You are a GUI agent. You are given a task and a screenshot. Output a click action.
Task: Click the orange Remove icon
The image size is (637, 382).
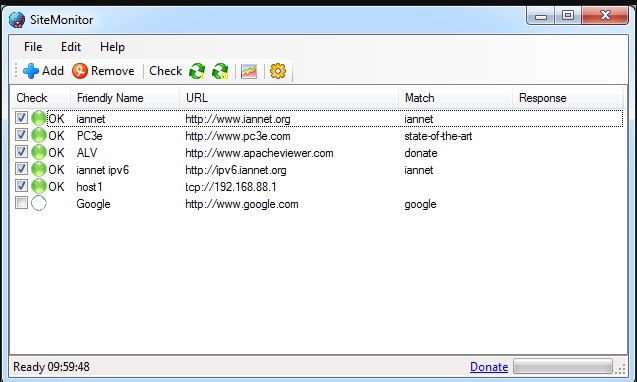[80, 71]
